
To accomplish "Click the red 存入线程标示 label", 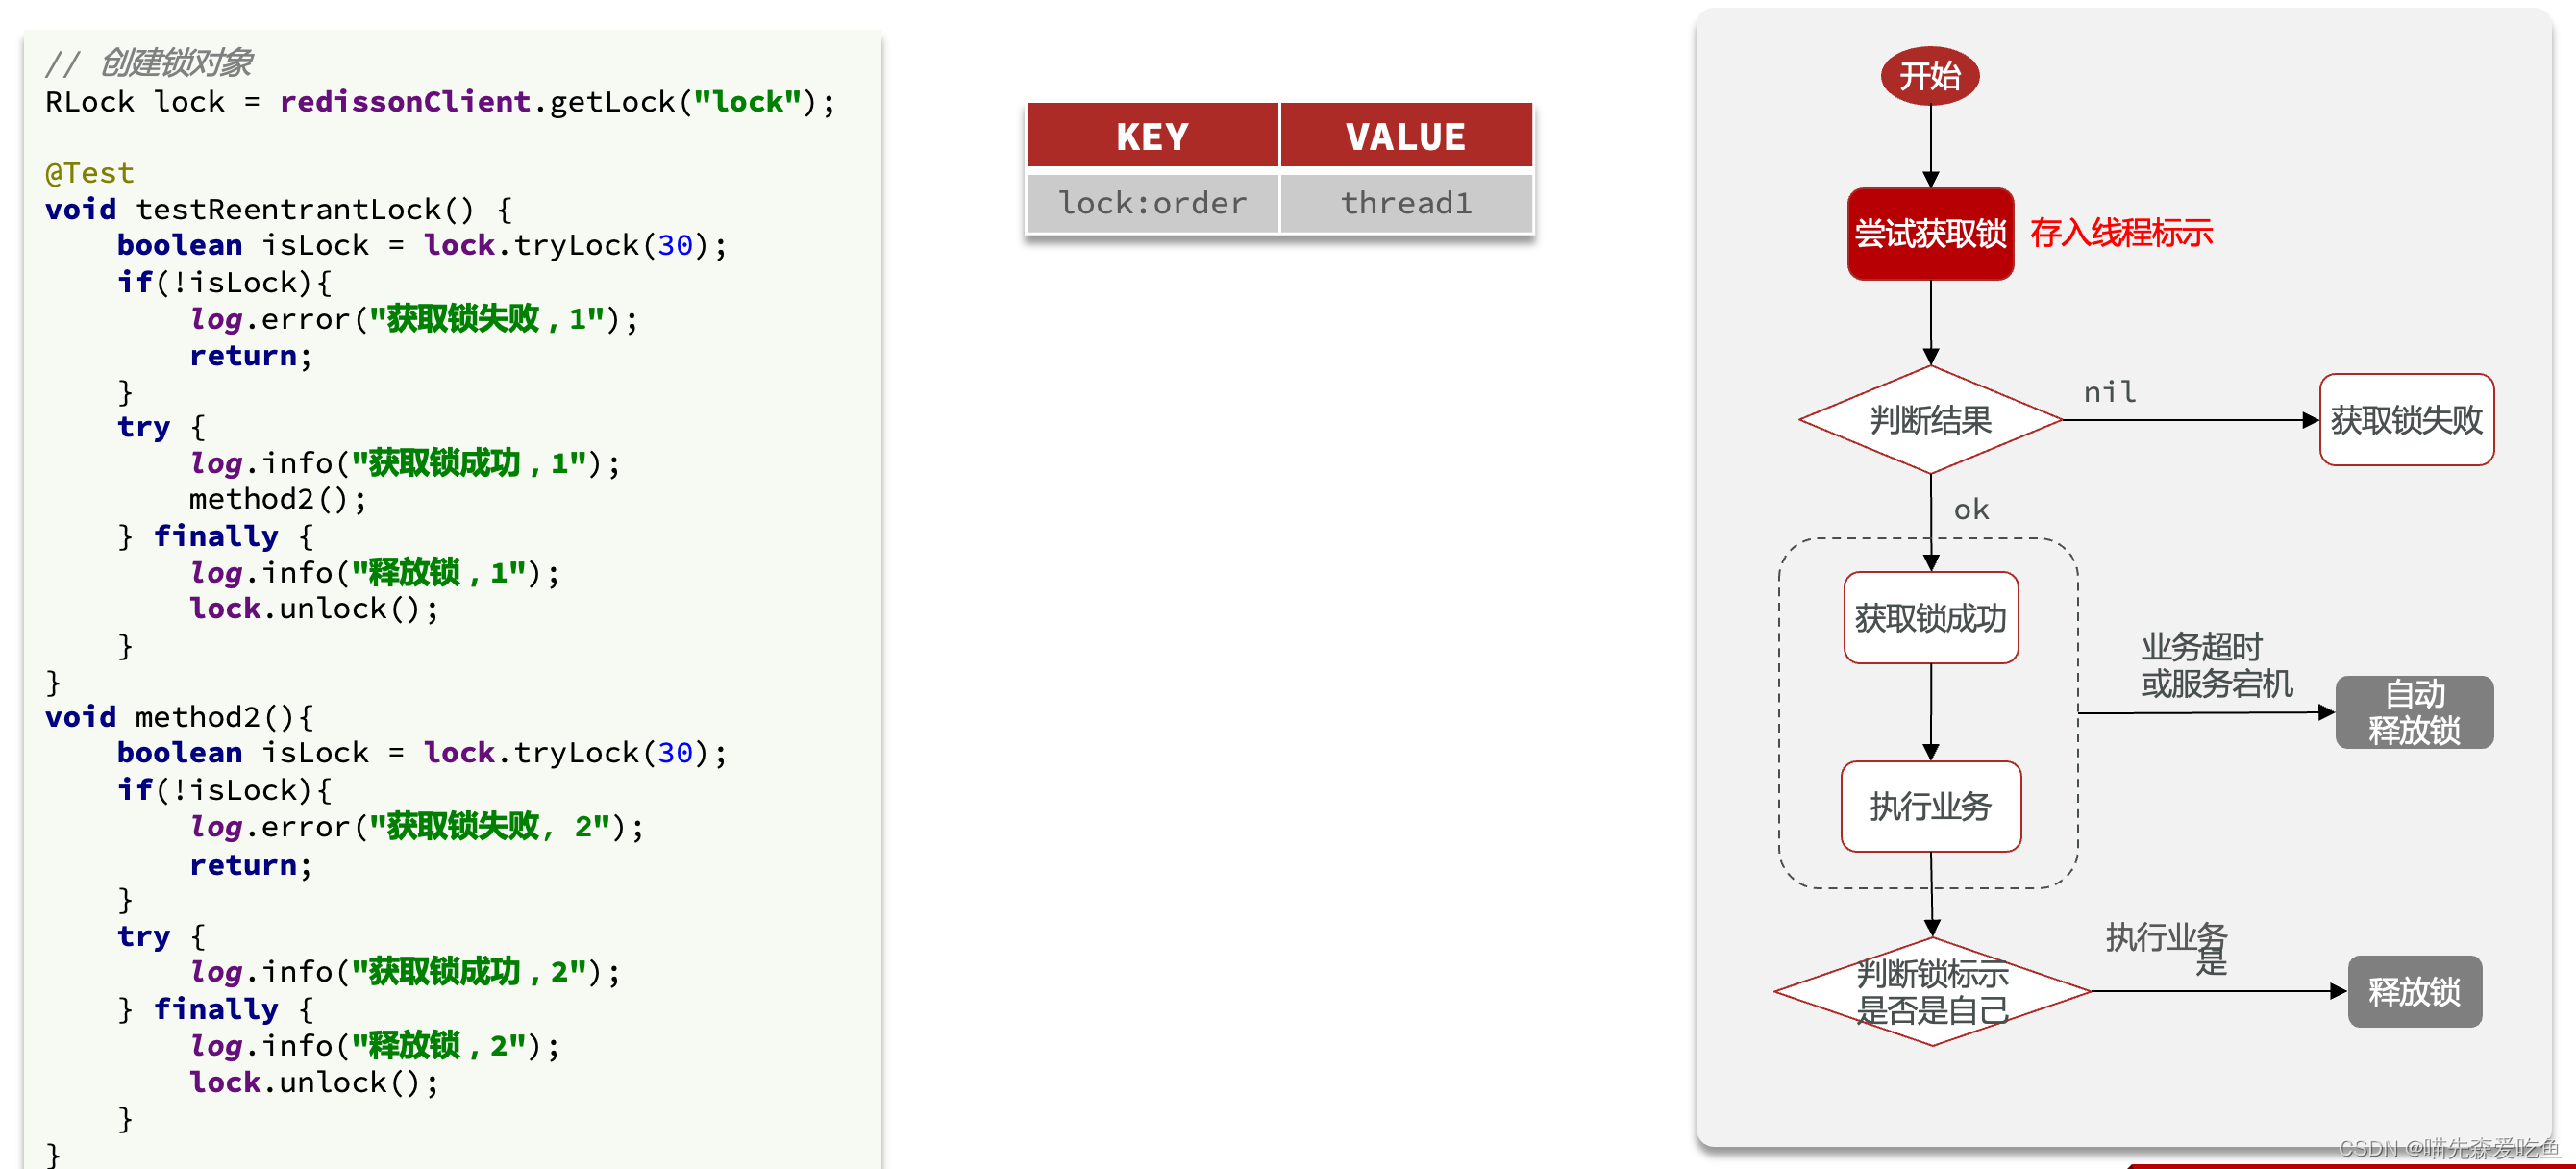I will coord(2120,233).
